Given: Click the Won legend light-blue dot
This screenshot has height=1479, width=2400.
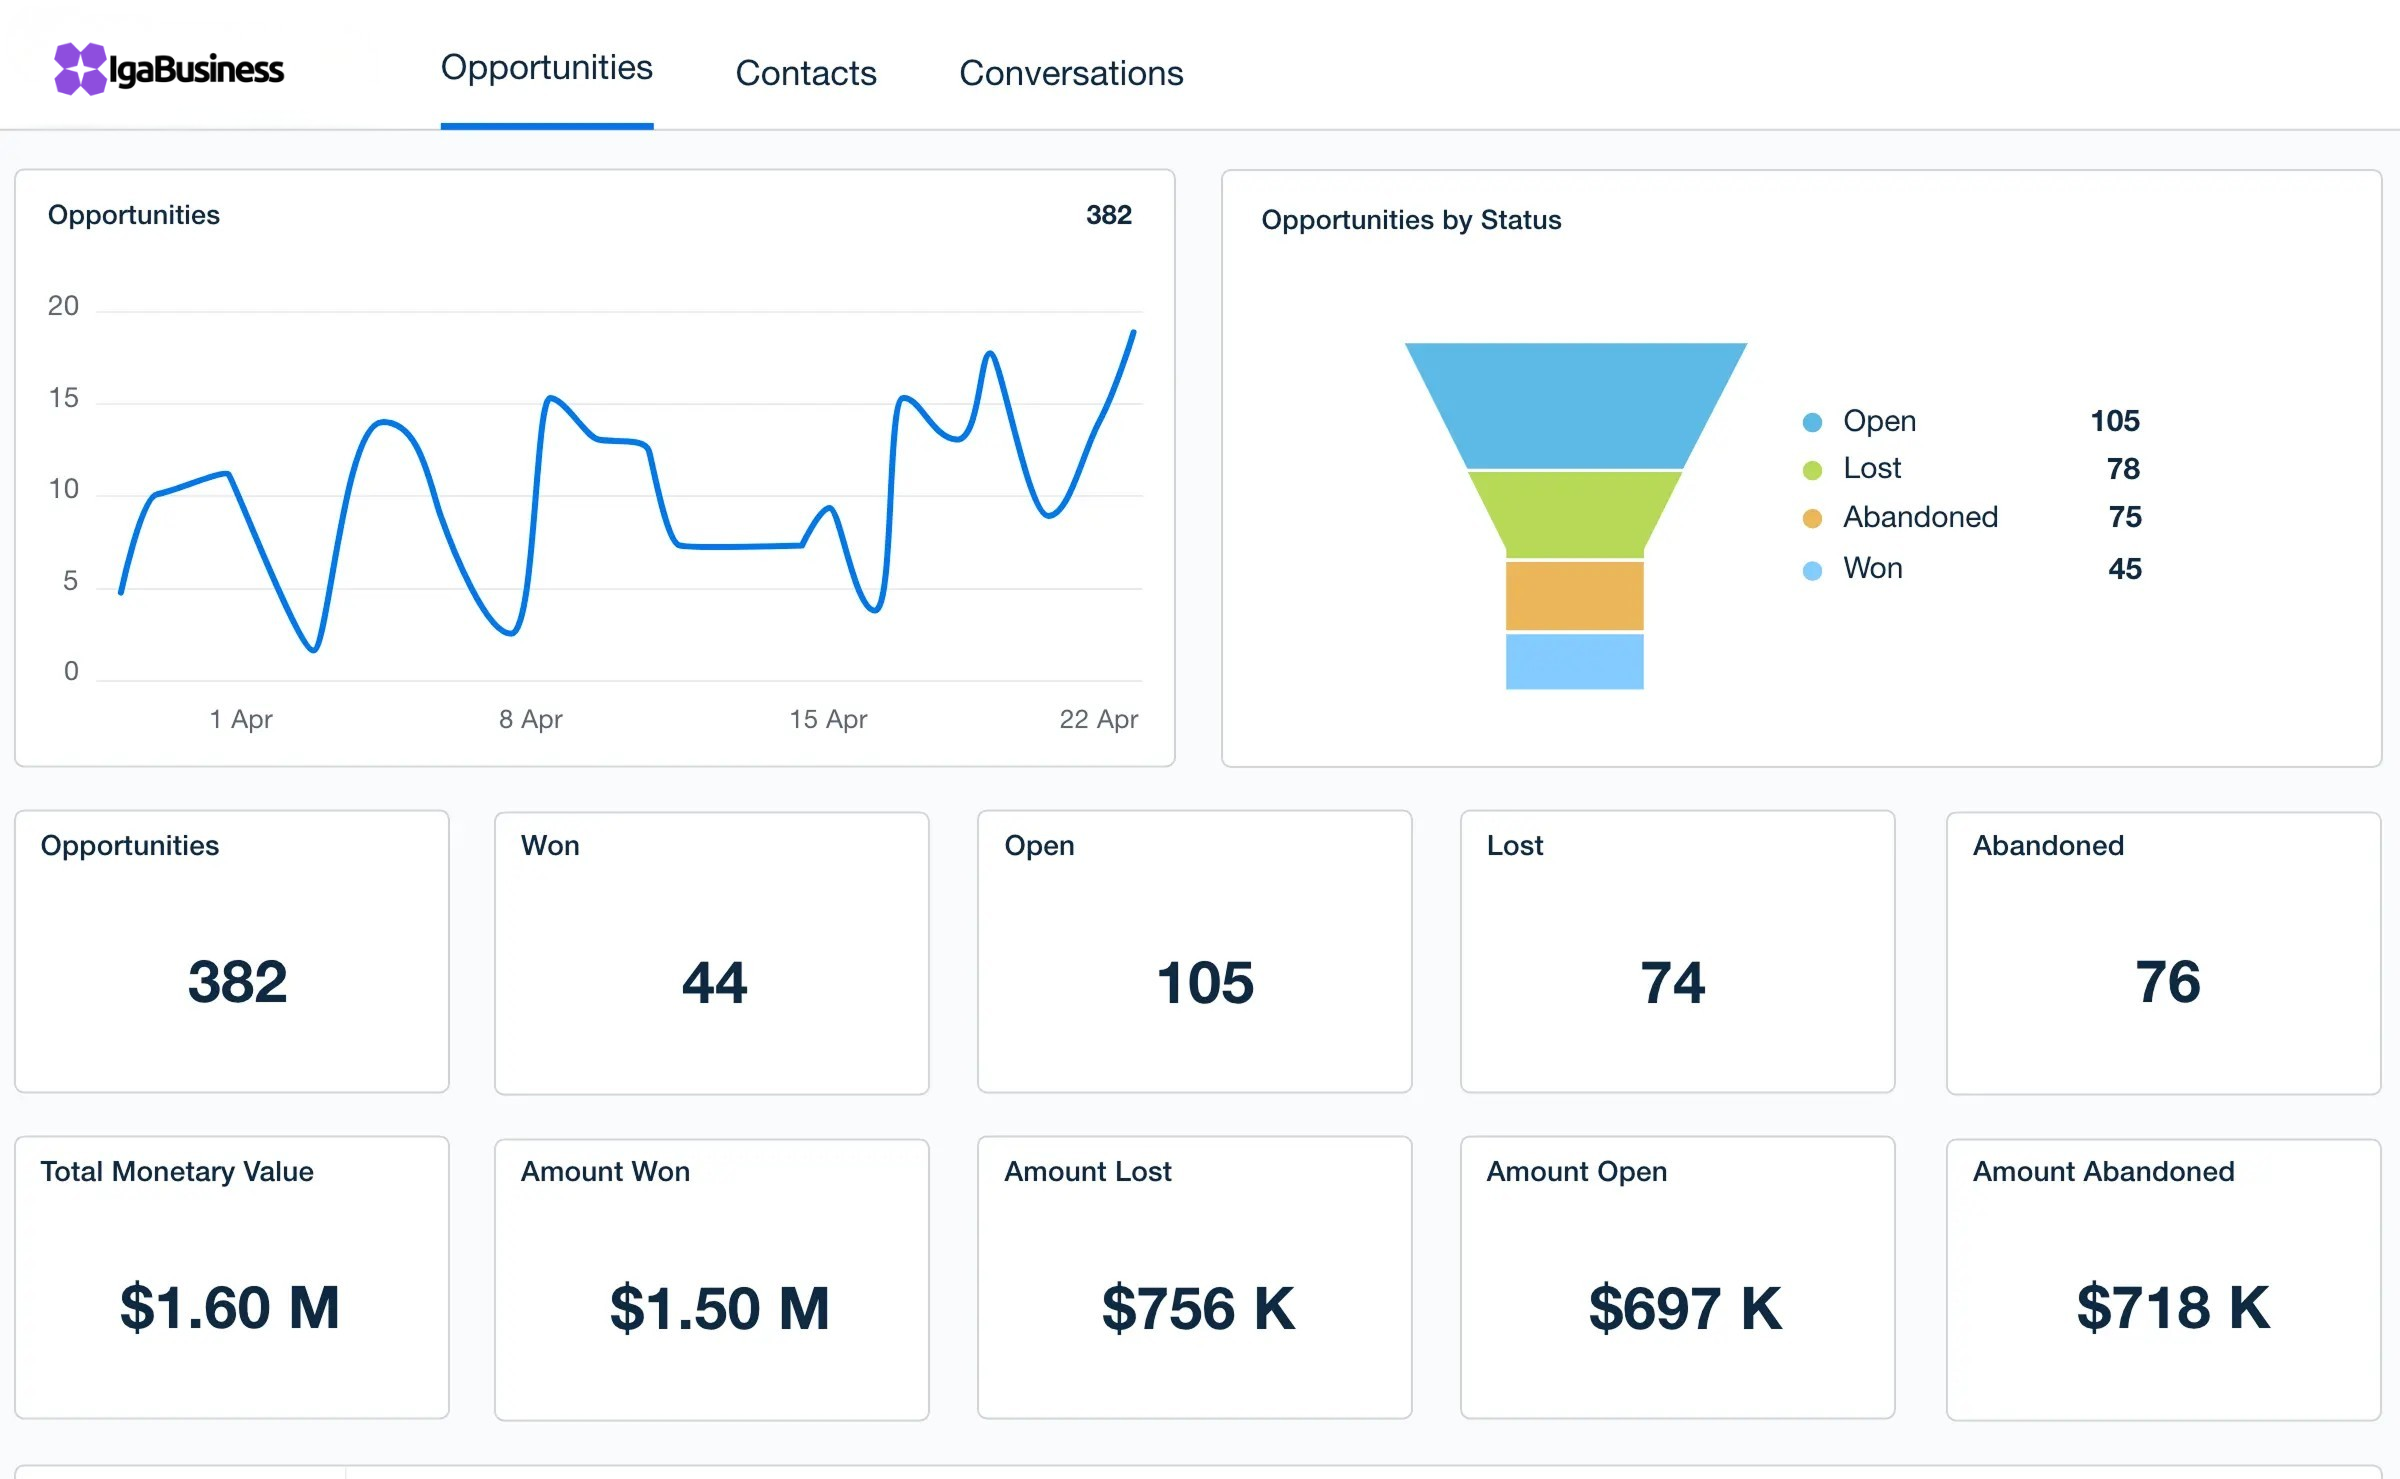Looking at the screenshot, I should pos(1811,571).
